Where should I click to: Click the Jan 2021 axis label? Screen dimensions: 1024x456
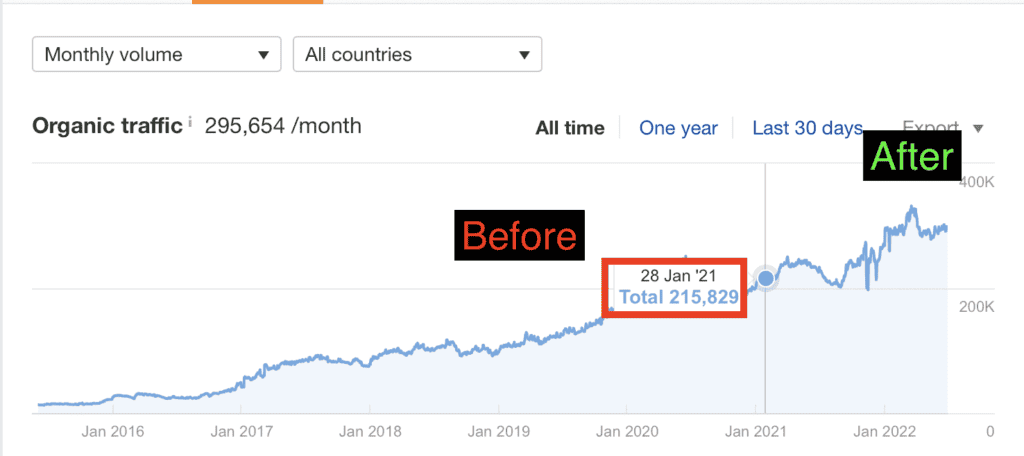757,432
